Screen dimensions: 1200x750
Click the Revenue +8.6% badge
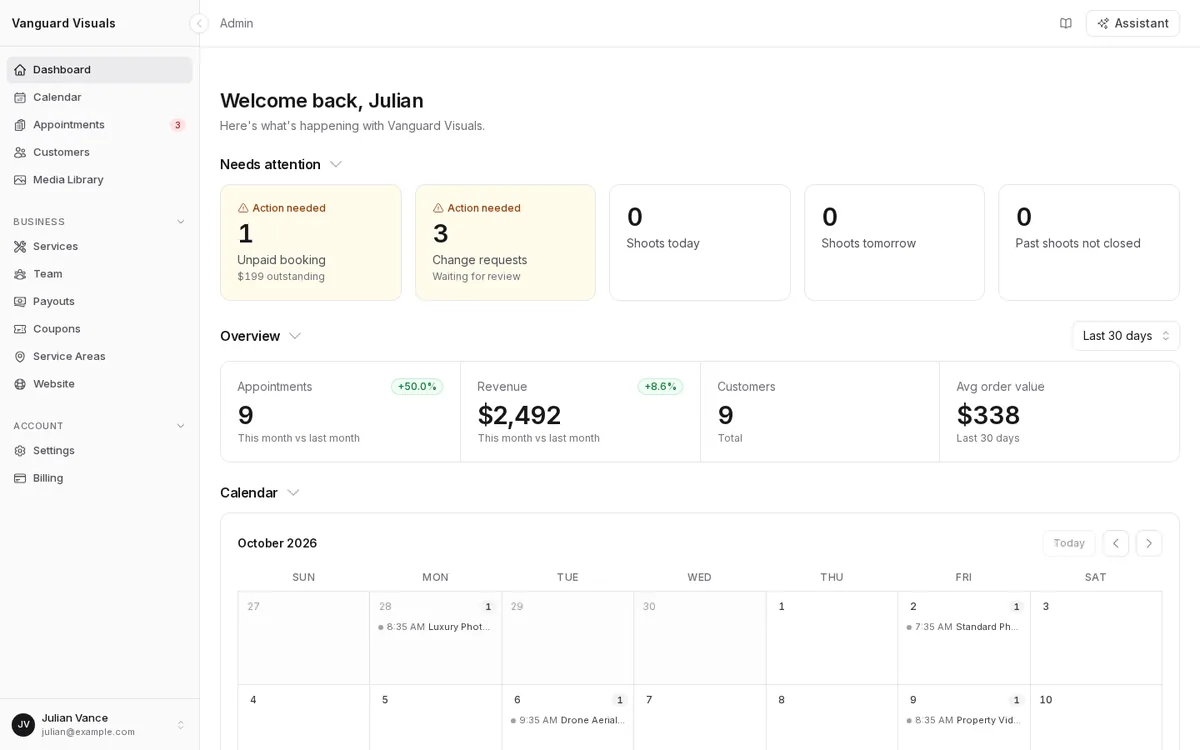pyautogui.click(x=660, y=387)
